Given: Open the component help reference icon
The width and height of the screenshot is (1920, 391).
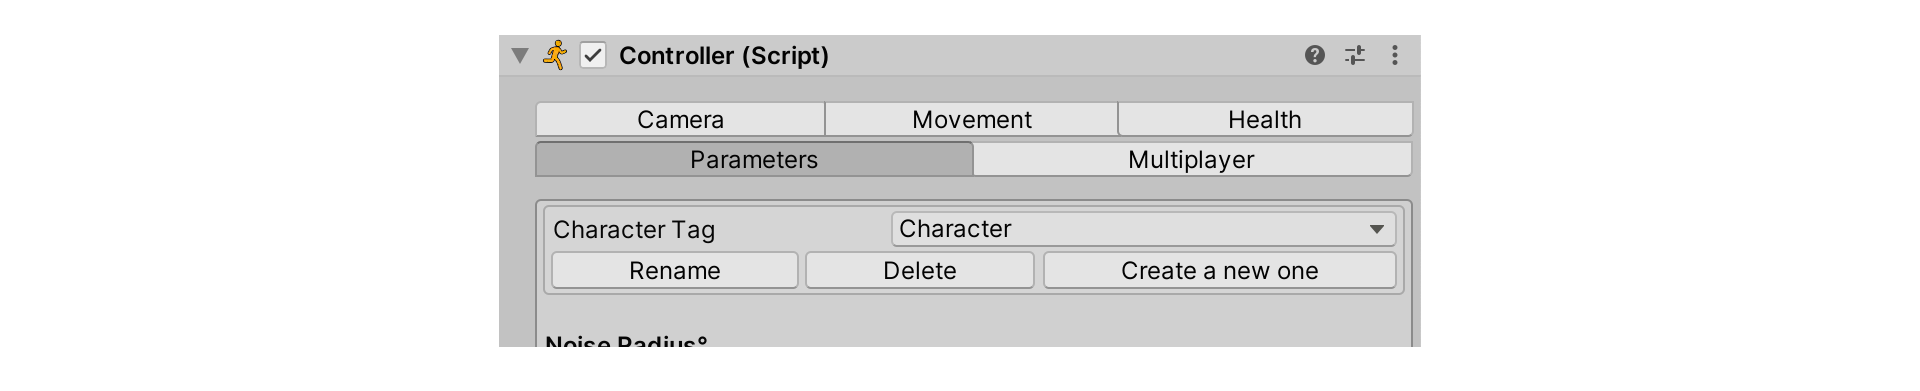Looking at the screenshot, I should [1315, 55].
